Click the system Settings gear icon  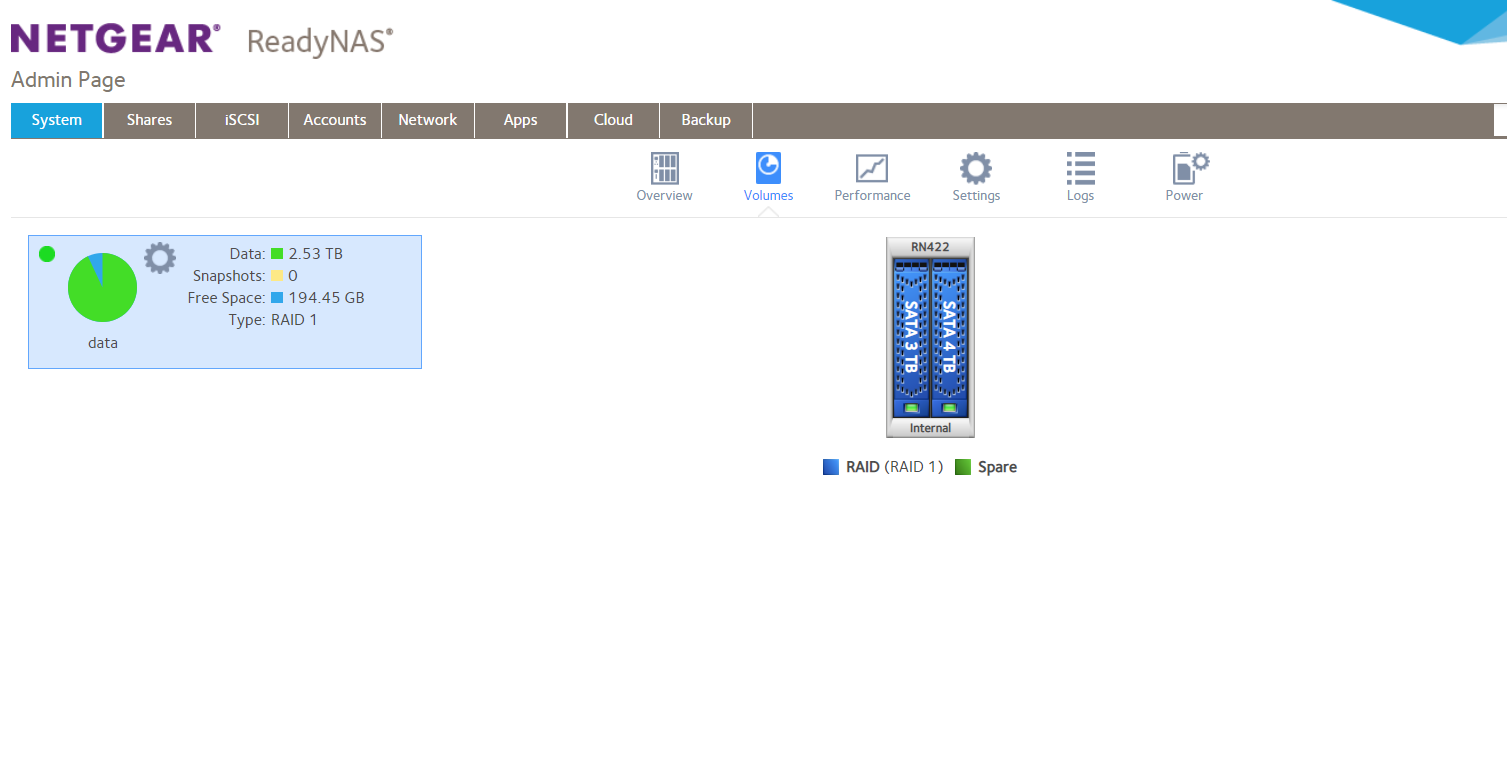(975, 176)
